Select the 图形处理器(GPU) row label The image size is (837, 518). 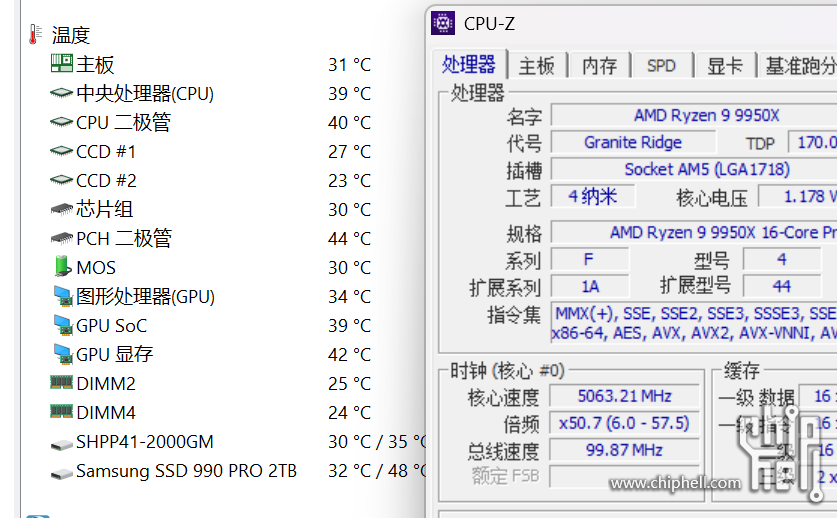pyautogui.click(x=145, y=296)
